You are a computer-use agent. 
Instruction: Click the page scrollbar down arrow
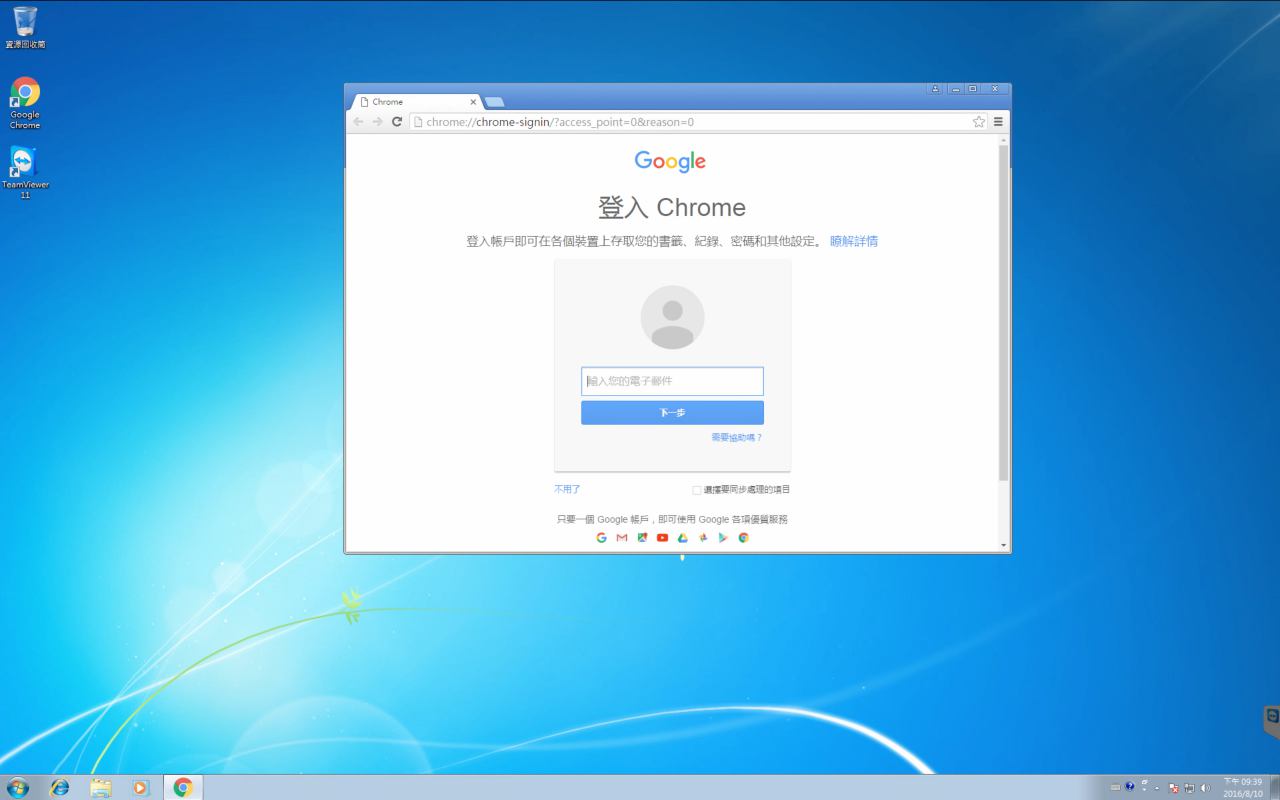pyautogui.click(x=1004, y=546)
